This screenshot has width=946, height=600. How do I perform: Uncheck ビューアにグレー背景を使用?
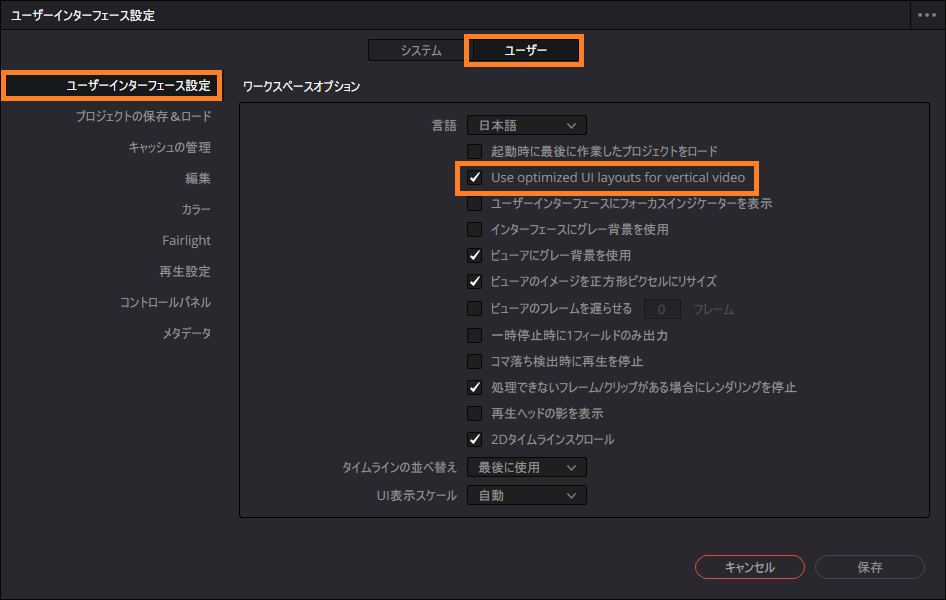click(475, 256)
